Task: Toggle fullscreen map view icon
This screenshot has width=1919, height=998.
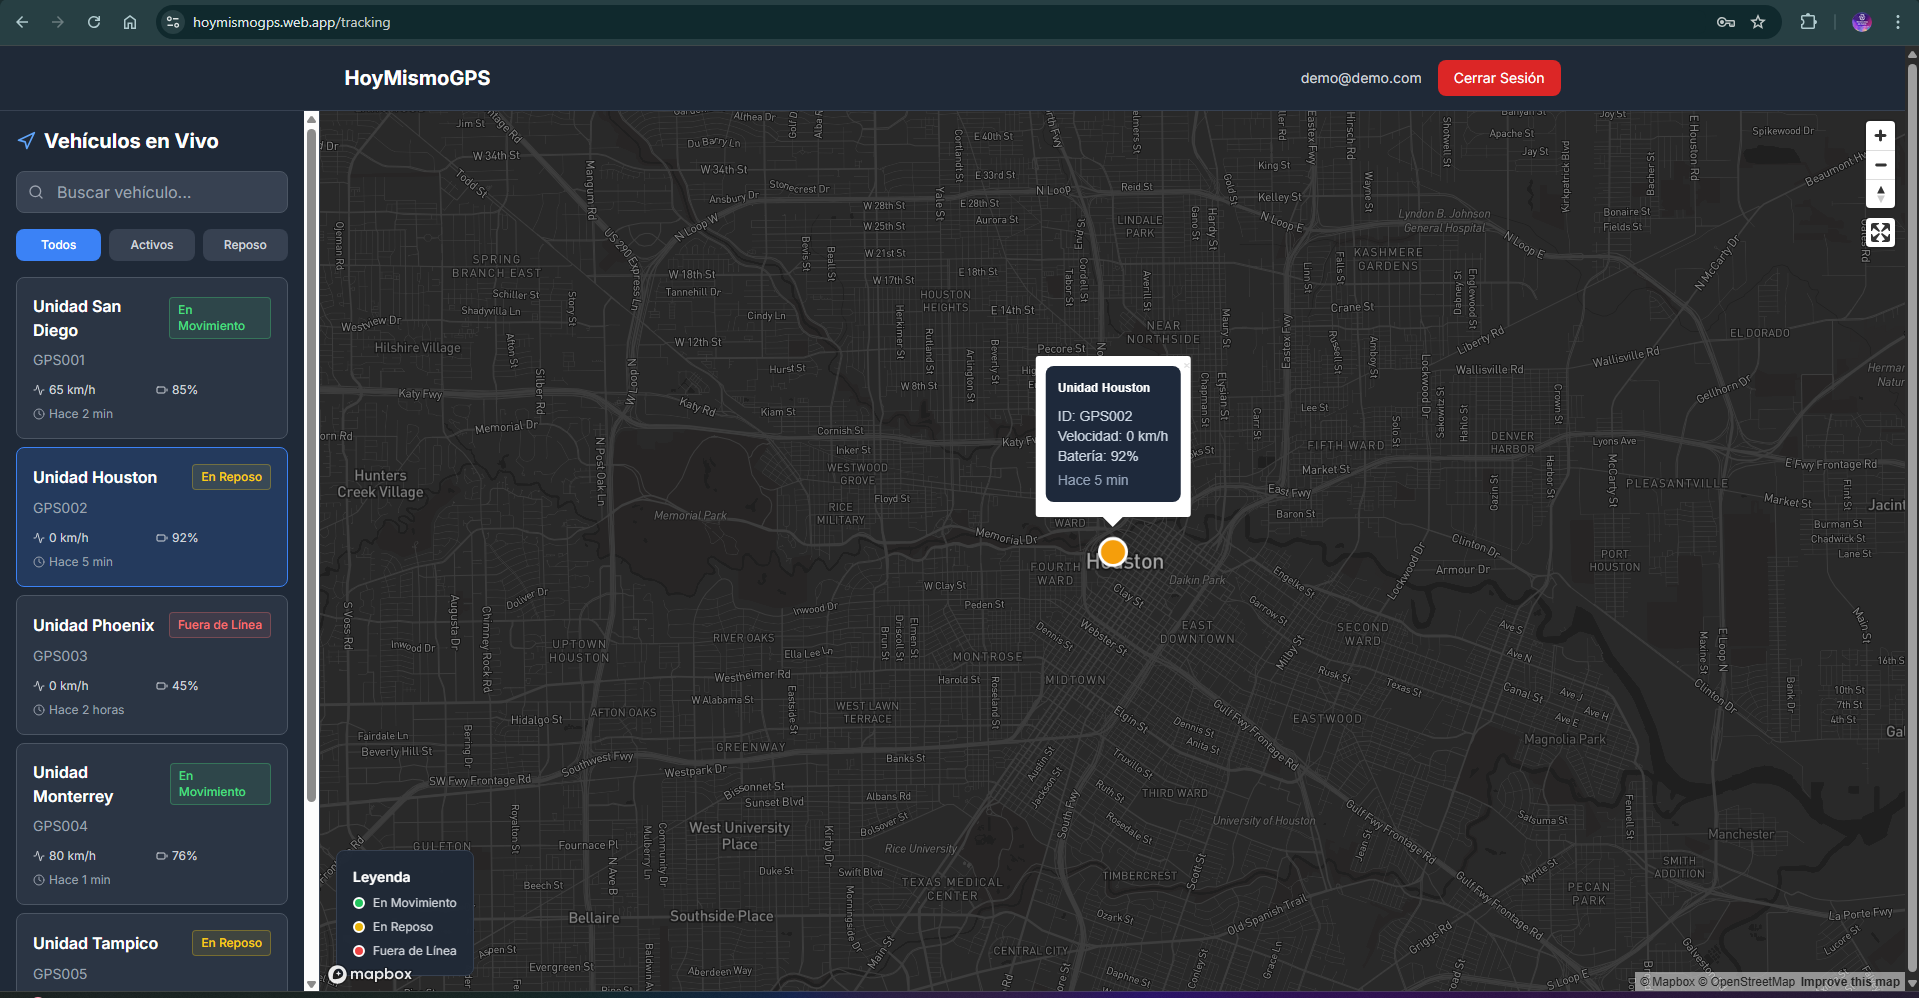Action: coord(1880,233)
